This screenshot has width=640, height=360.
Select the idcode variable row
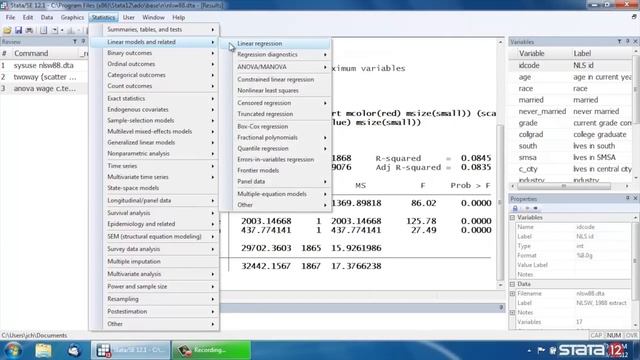point(571,65)
